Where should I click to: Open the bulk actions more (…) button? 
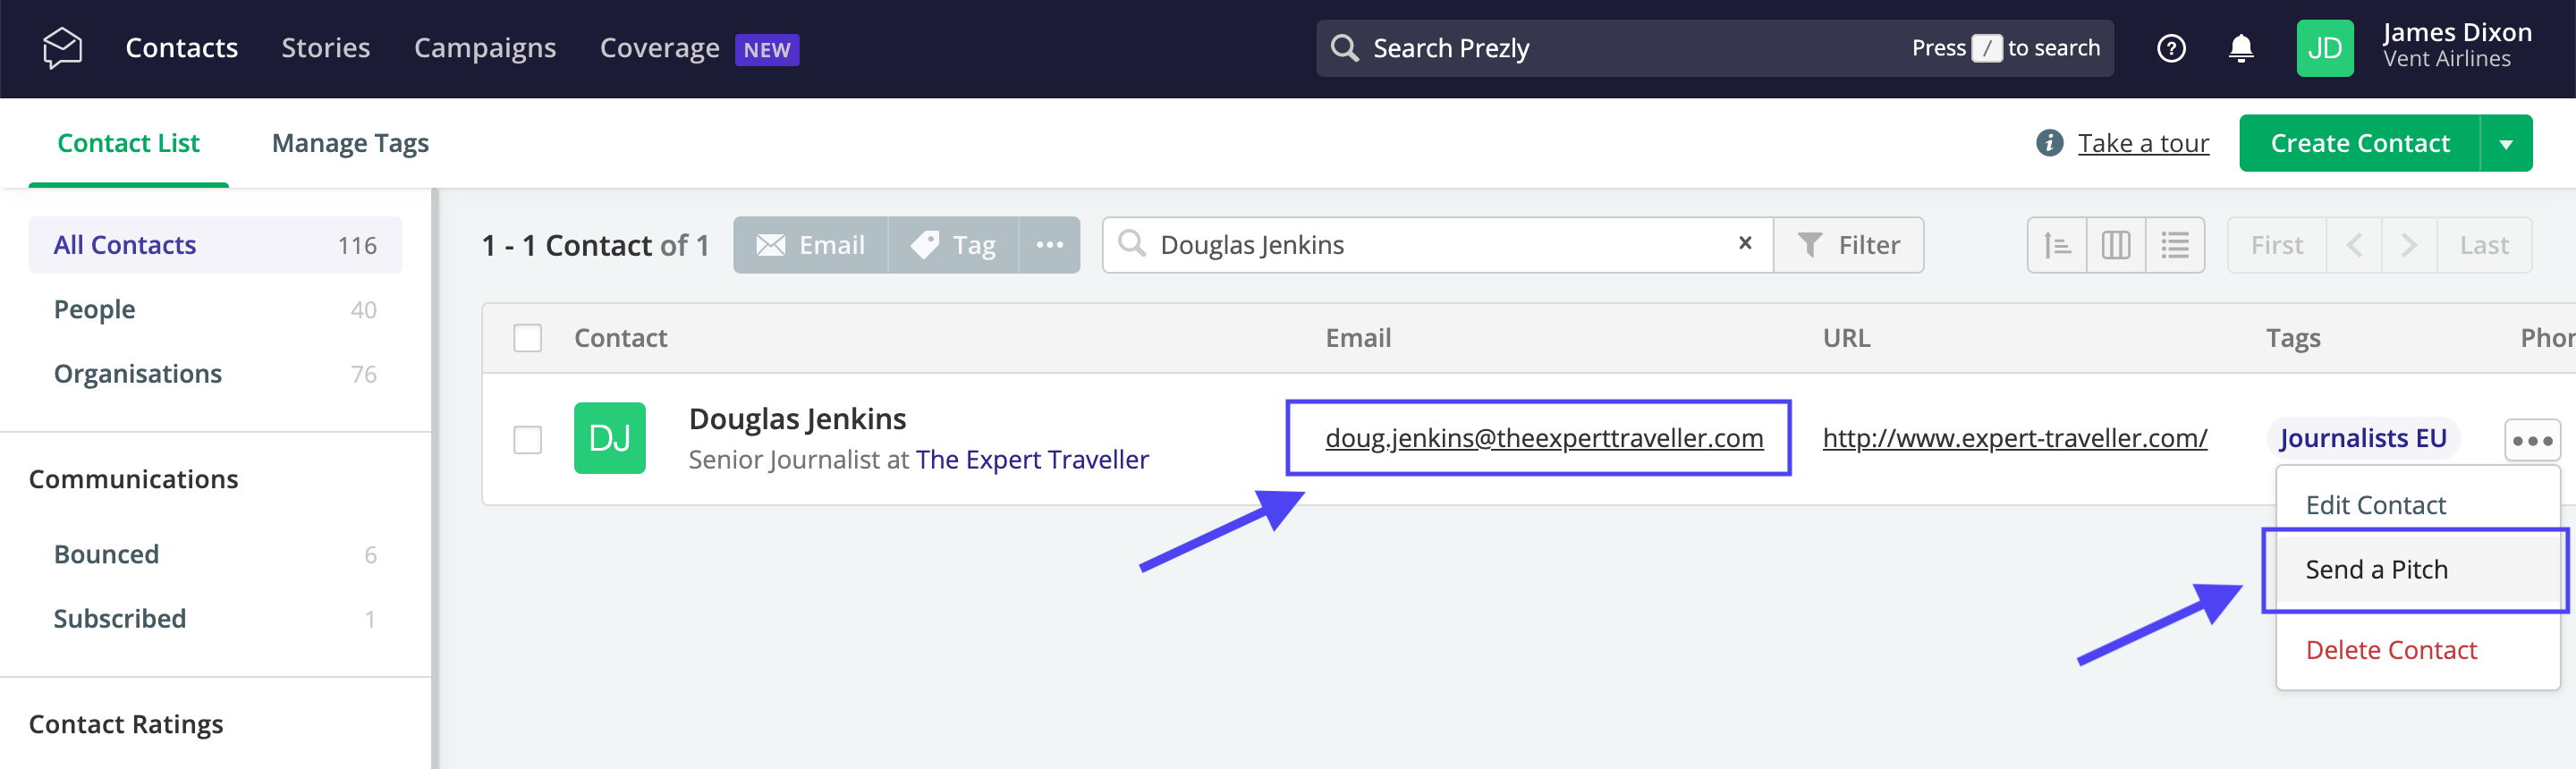click(x=1049, y=245)
